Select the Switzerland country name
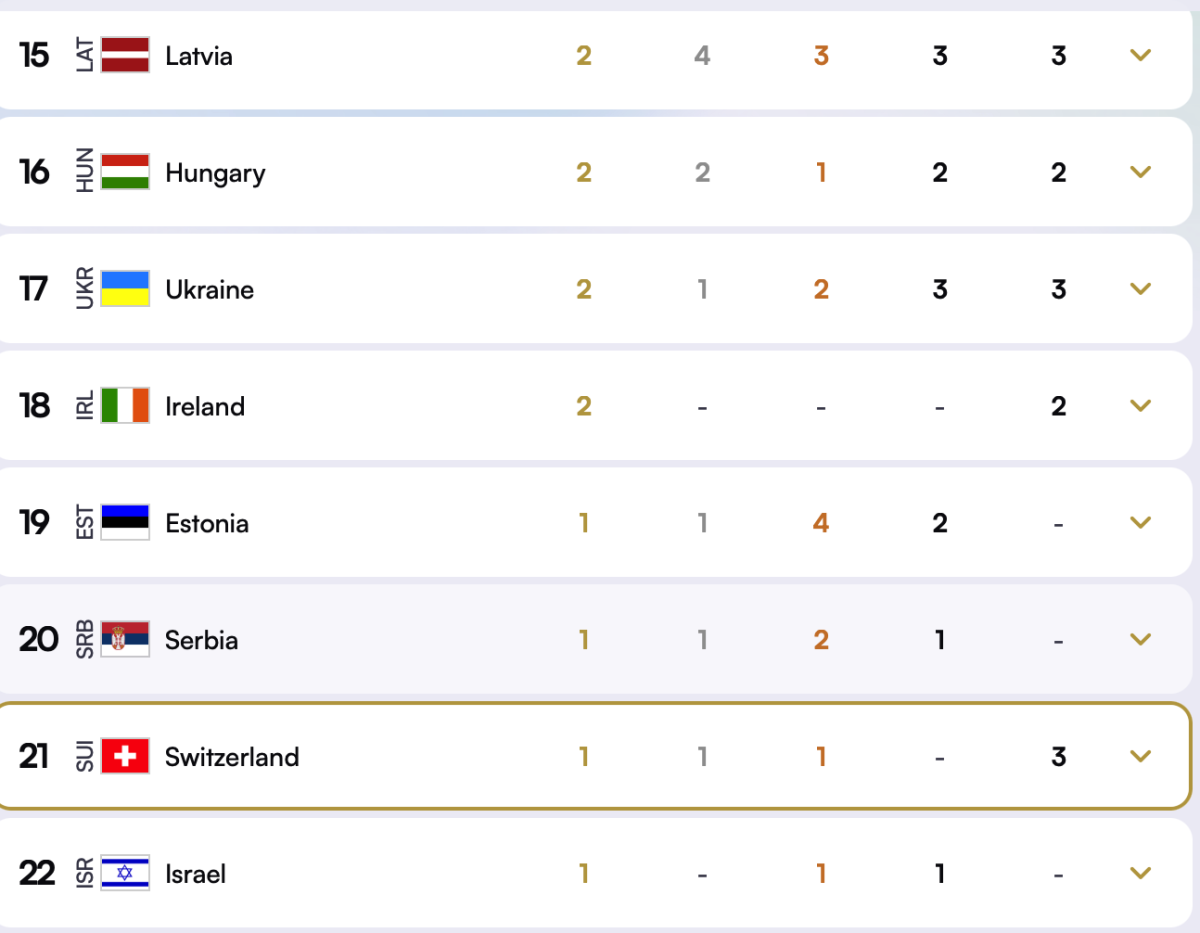The width and height of the screenshot is (1200, 933). click(x=232, y=757)
